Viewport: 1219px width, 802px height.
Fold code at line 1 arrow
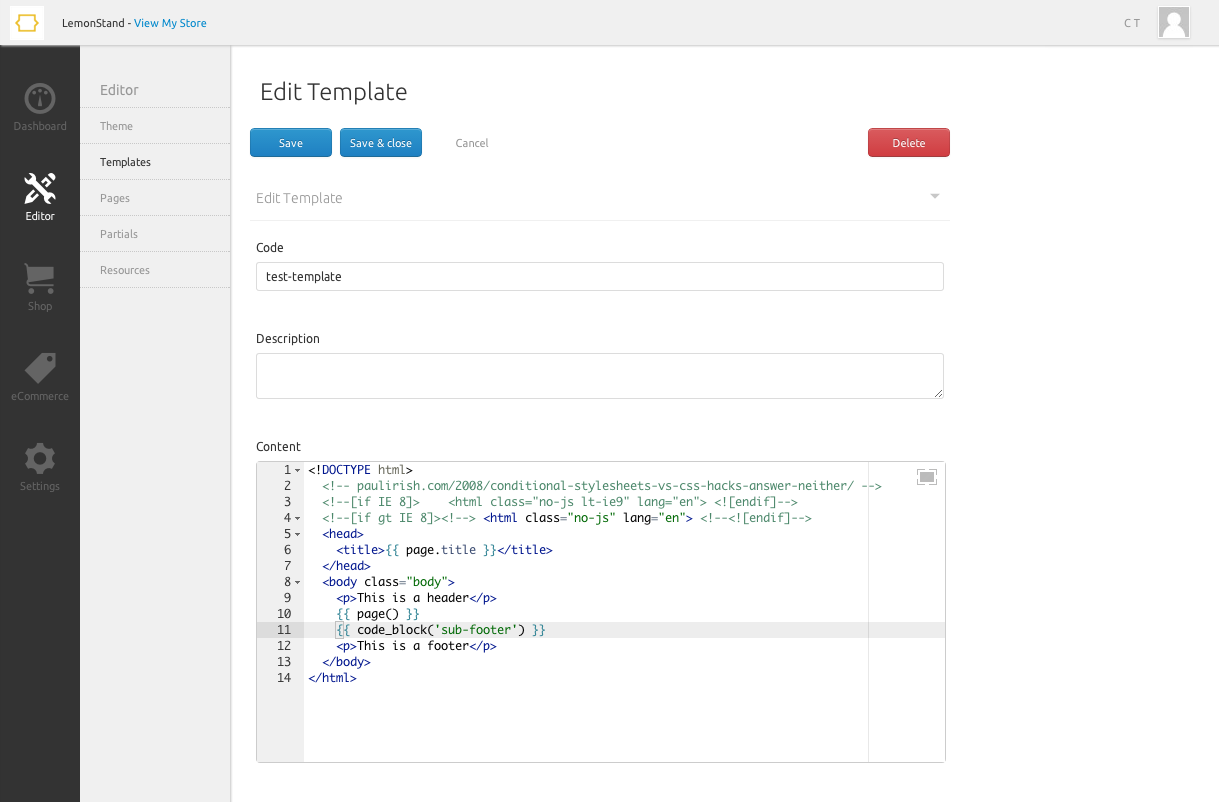click(x=298, y=470)
